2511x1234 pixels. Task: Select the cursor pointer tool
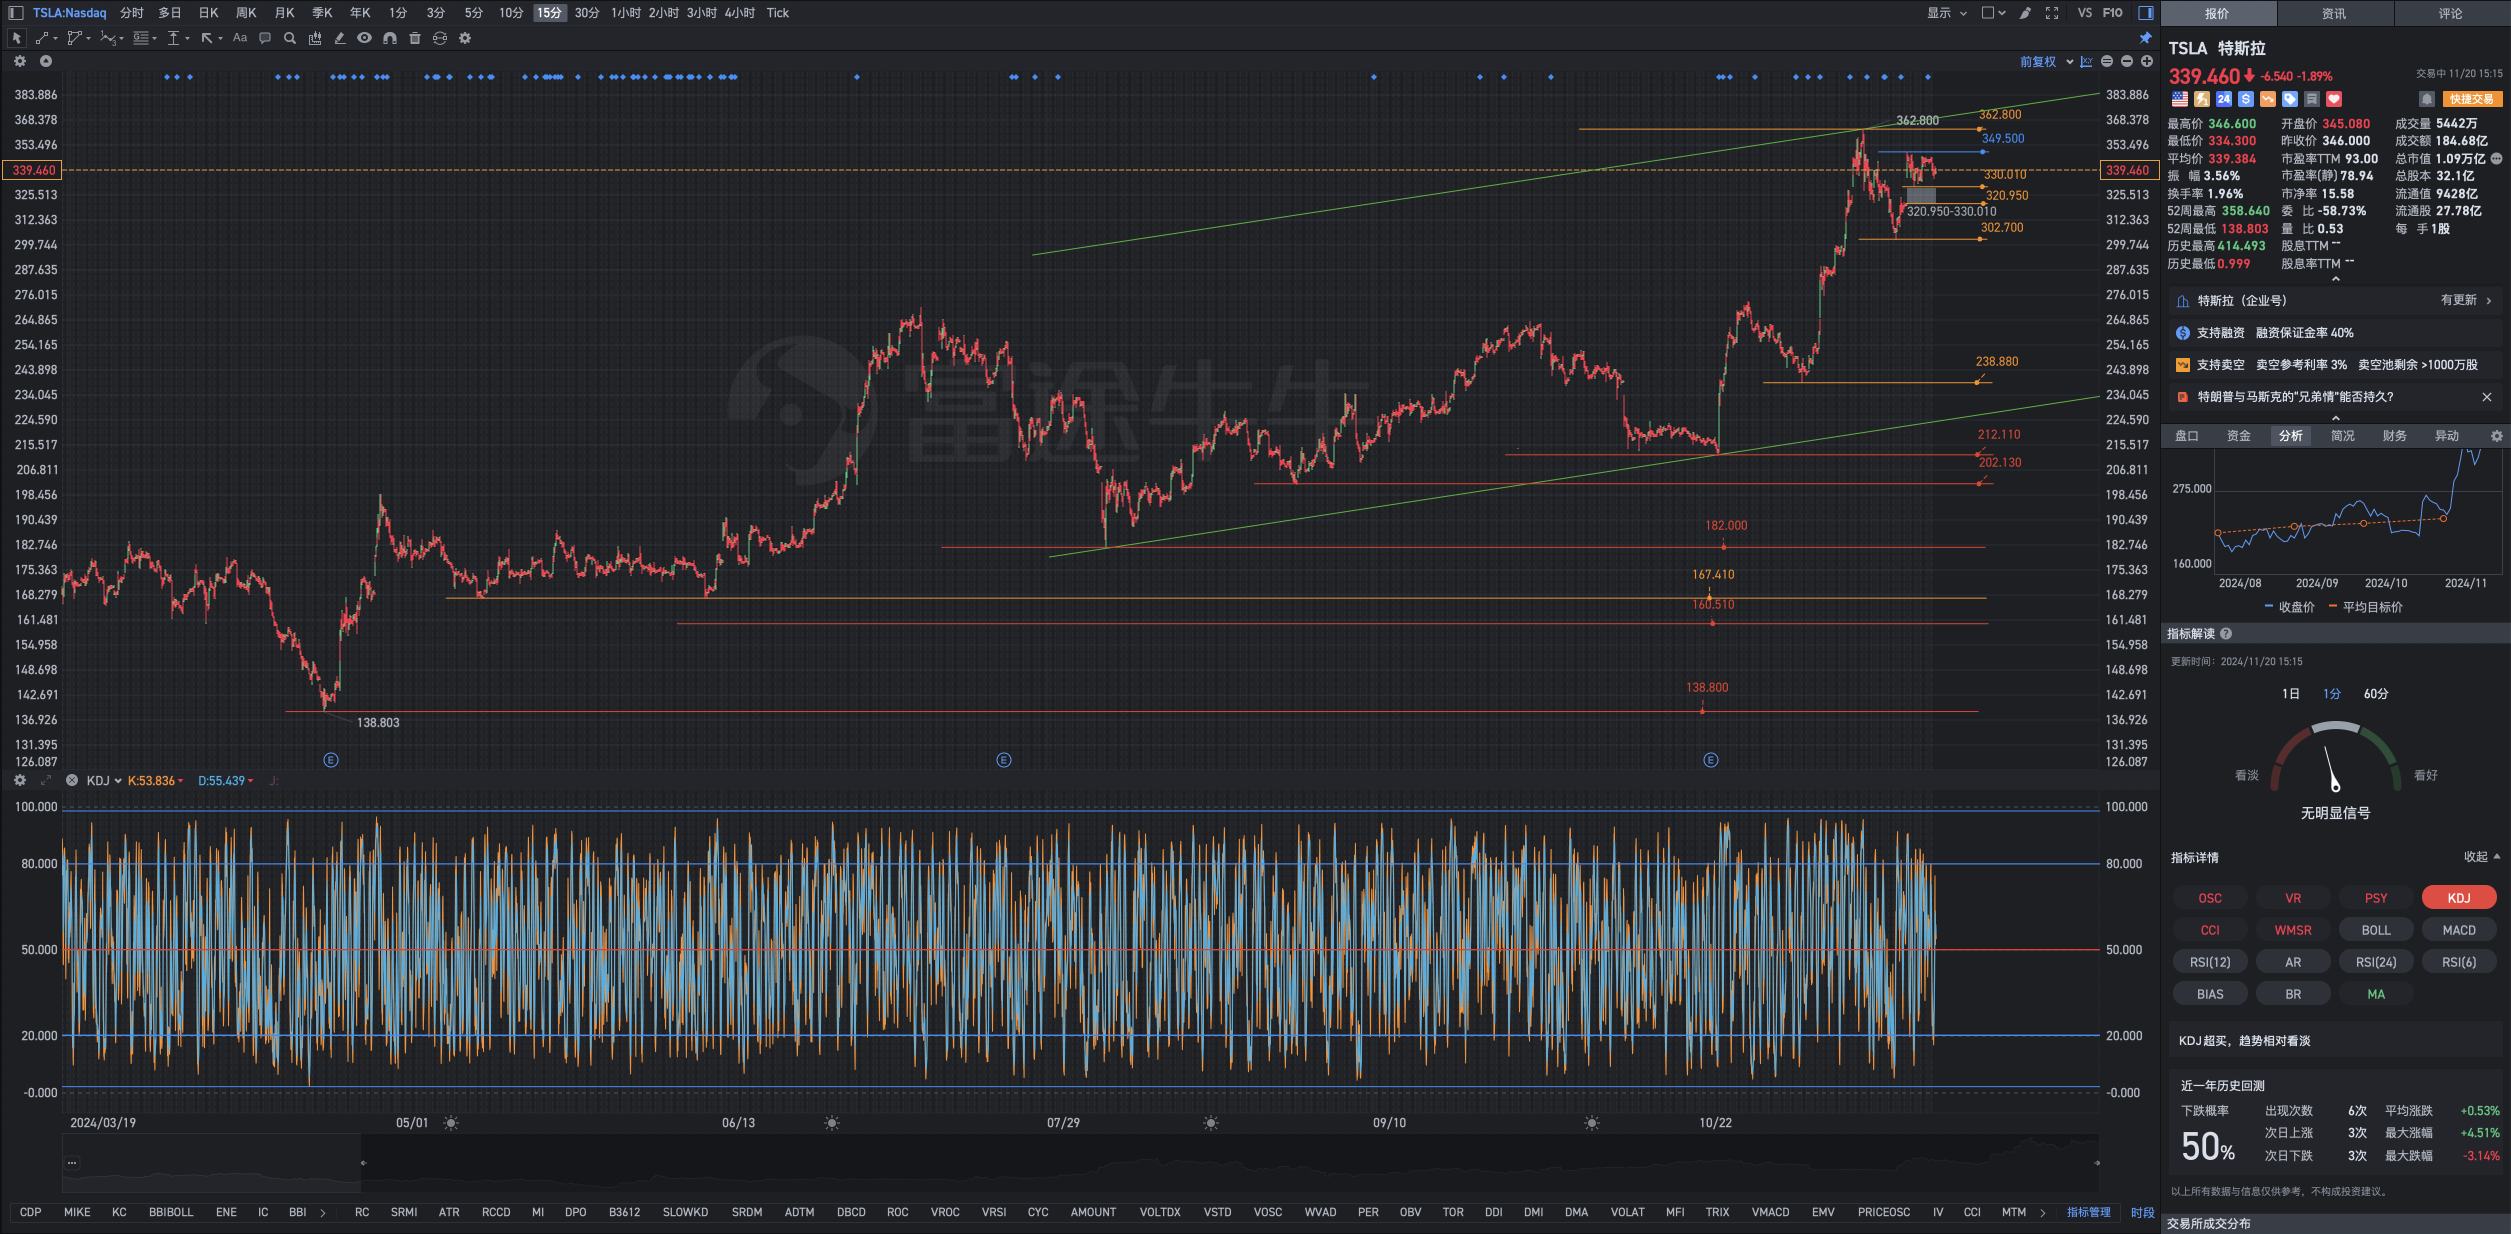[x=16, y=38]
